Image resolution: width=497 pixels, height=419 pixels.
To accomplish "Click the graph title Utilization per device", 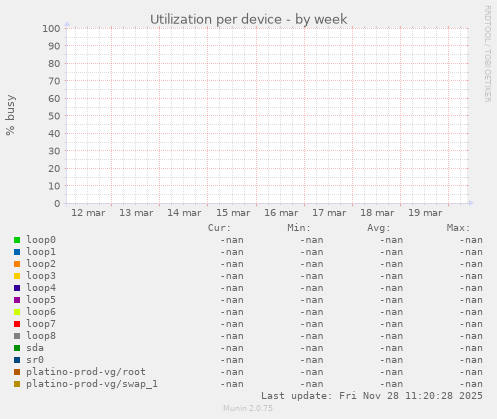I will coord(248,19).
